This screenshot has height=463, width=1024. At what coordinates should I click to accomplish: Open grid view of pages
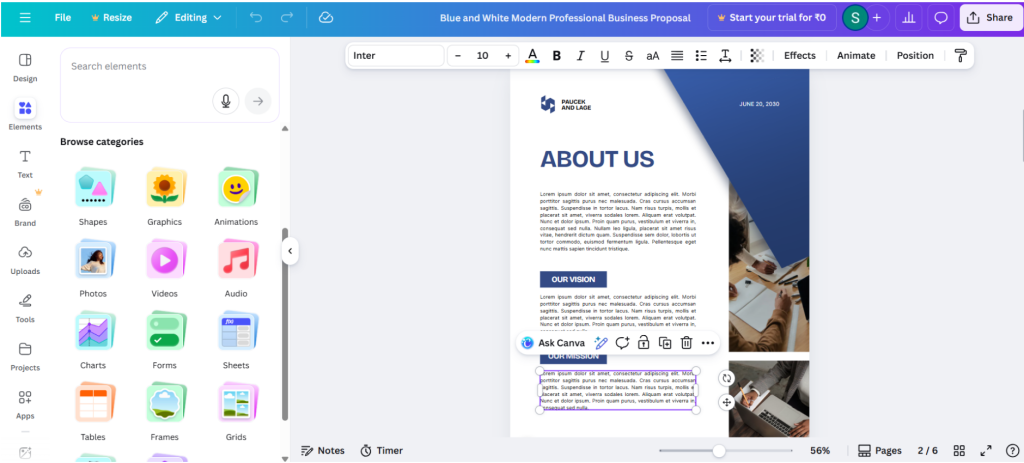[x=959, y=451]
